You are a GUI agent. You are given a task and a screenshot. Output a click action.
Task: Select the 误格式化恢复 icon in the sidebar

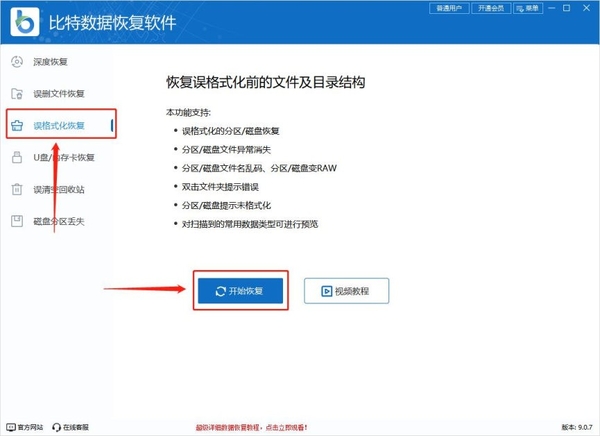(17, 125)
